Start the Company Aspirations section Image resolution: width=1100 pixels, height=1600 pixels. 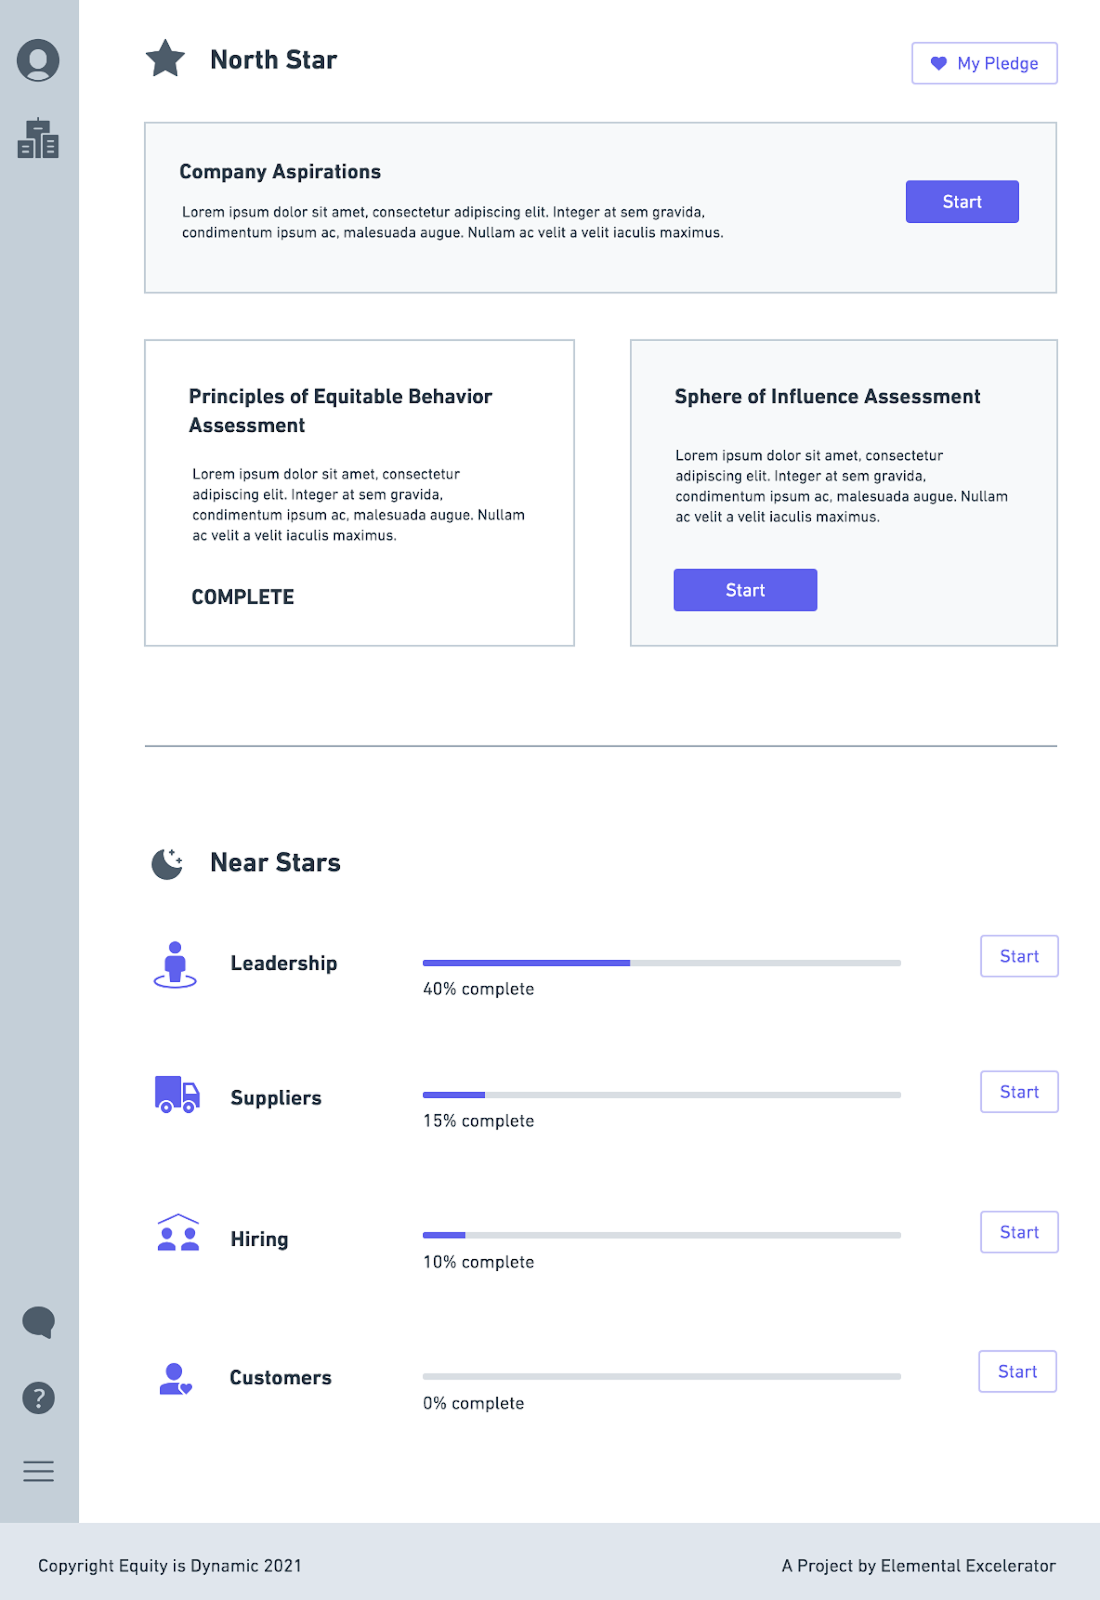pyautogui.click(x=962, y=202)
